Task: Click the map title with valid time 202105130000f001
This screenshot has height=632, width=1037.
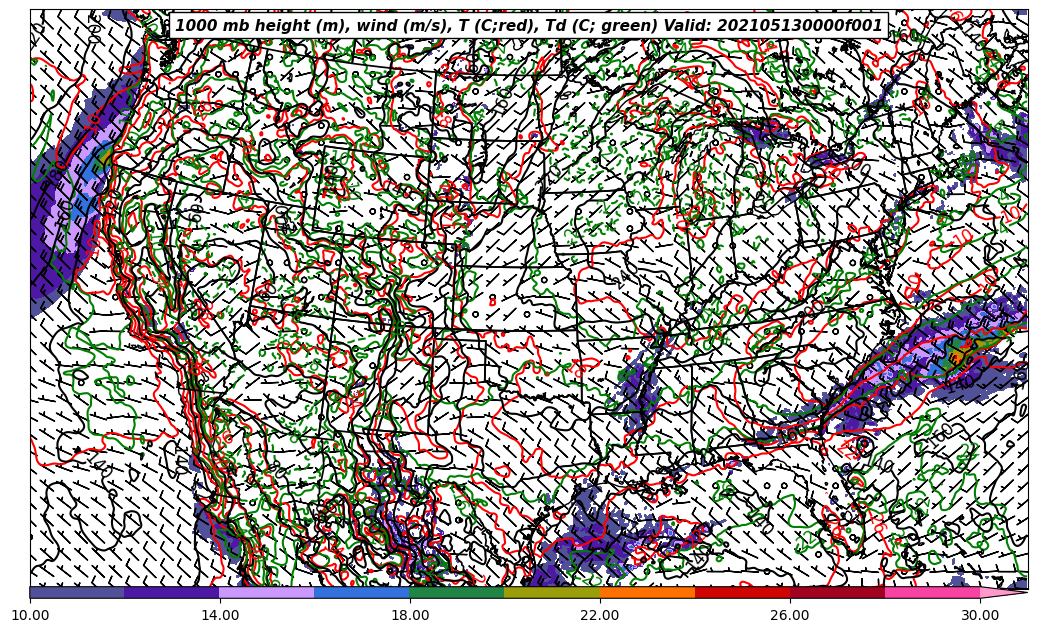Action: point(529,26)
